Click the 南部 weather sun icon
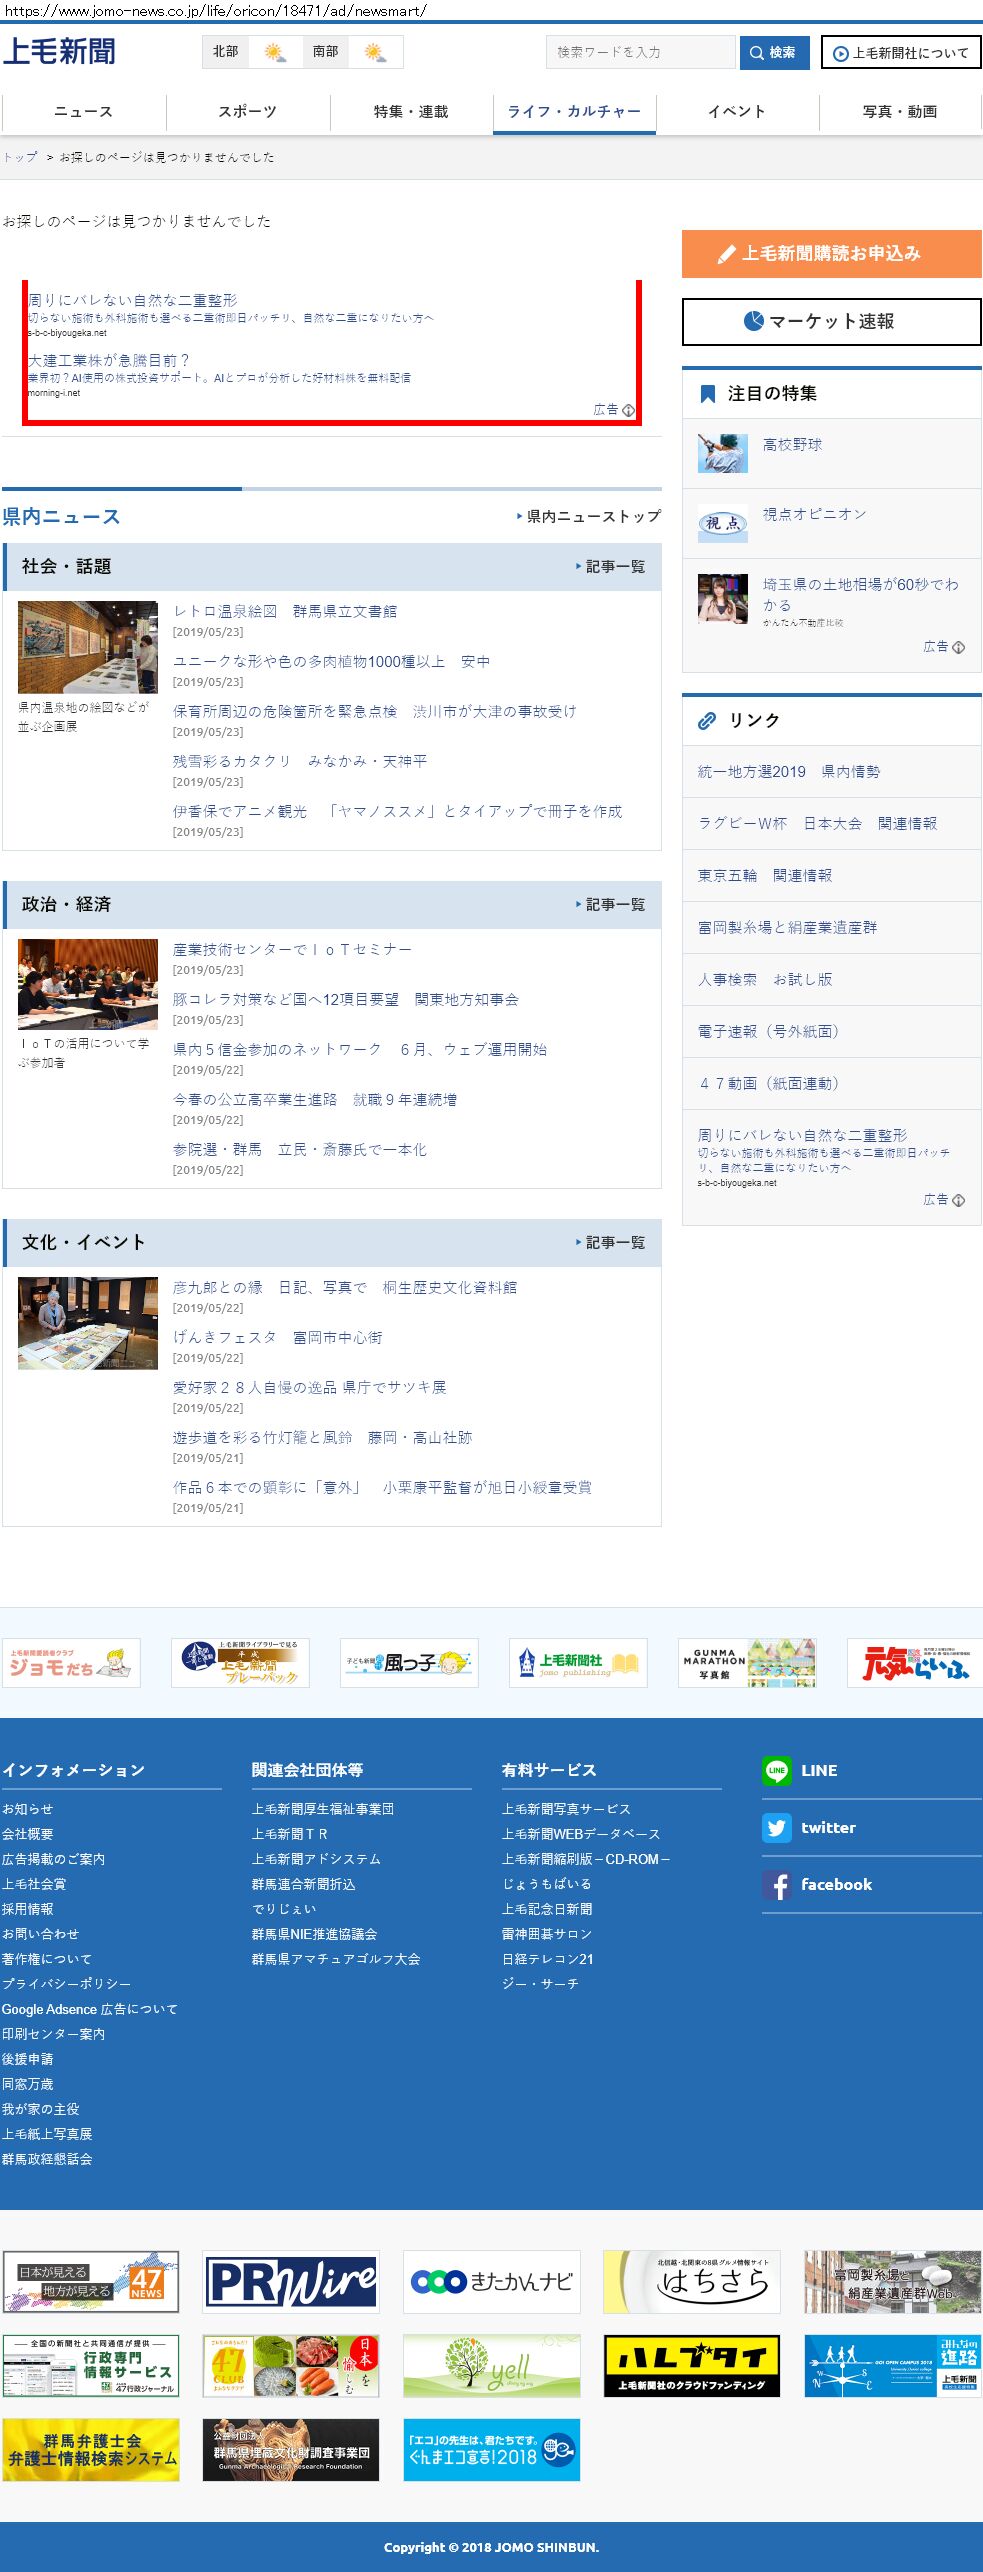 pyautogui.click(x=375, y=52)
